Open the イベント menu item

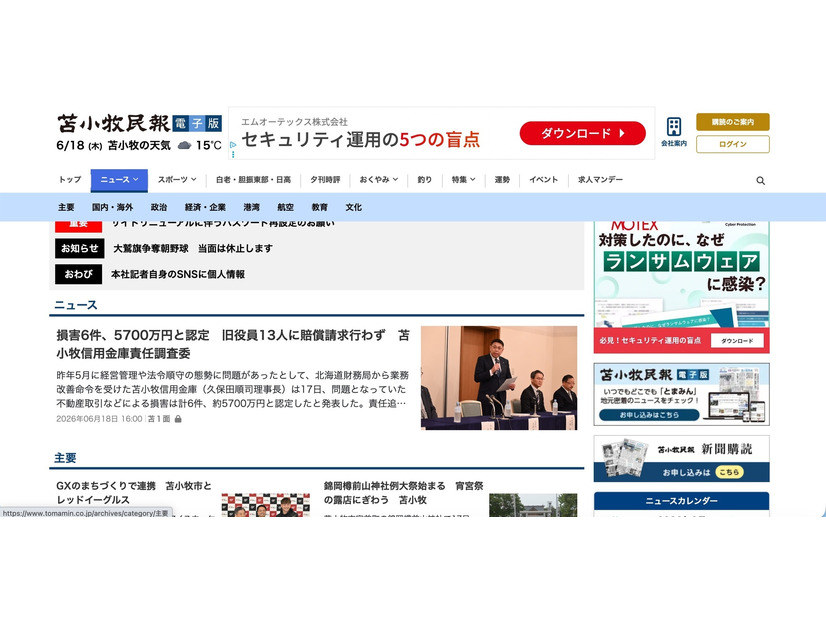coord(543,180)
